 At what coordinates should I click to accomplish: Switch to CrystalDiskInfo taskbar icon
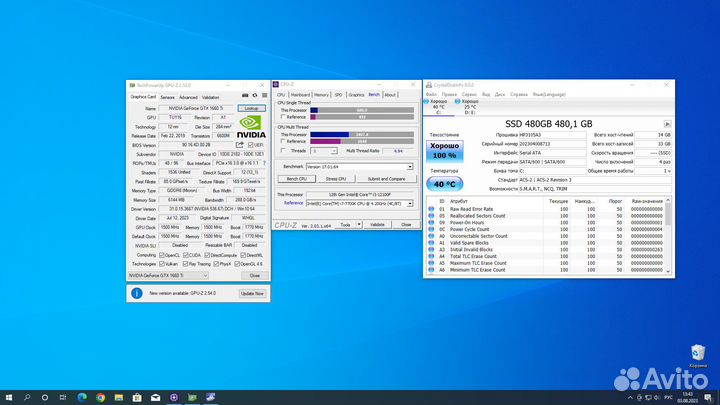pyautogui.click(x=210, y=397)
